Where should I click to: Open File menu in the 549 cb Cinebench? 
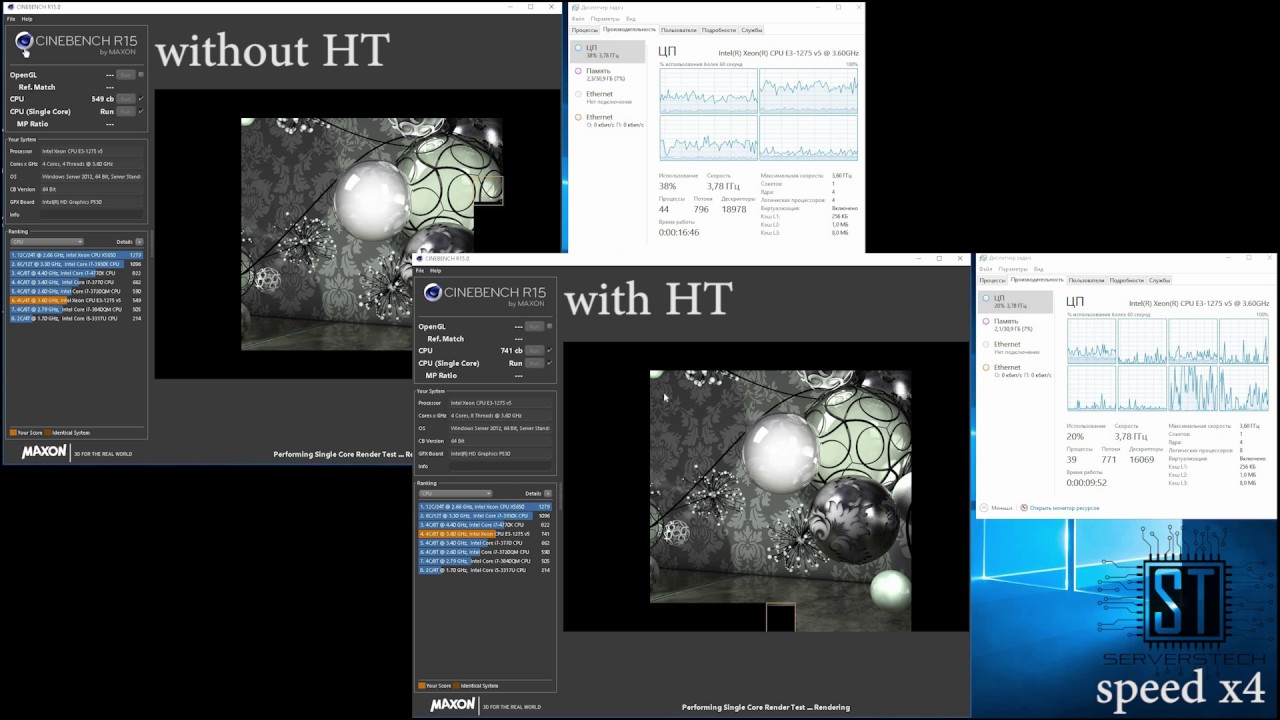11,19
